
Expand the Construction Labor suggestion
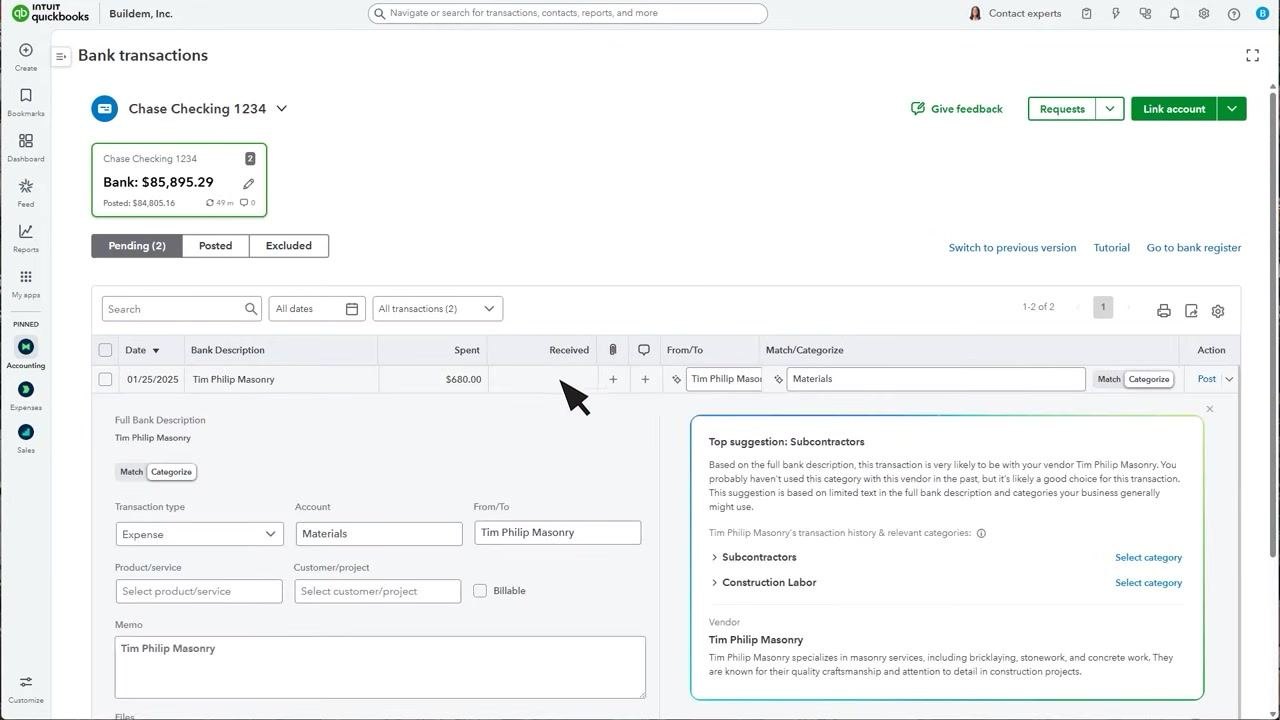[714, 582]
